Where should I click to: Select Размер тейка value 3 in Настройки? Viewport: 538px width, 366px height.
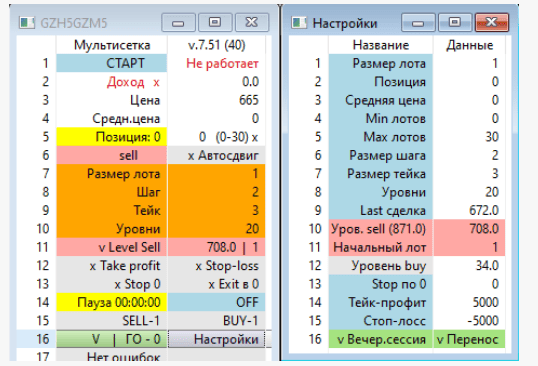pyautogui.click(x=469, y=174)
